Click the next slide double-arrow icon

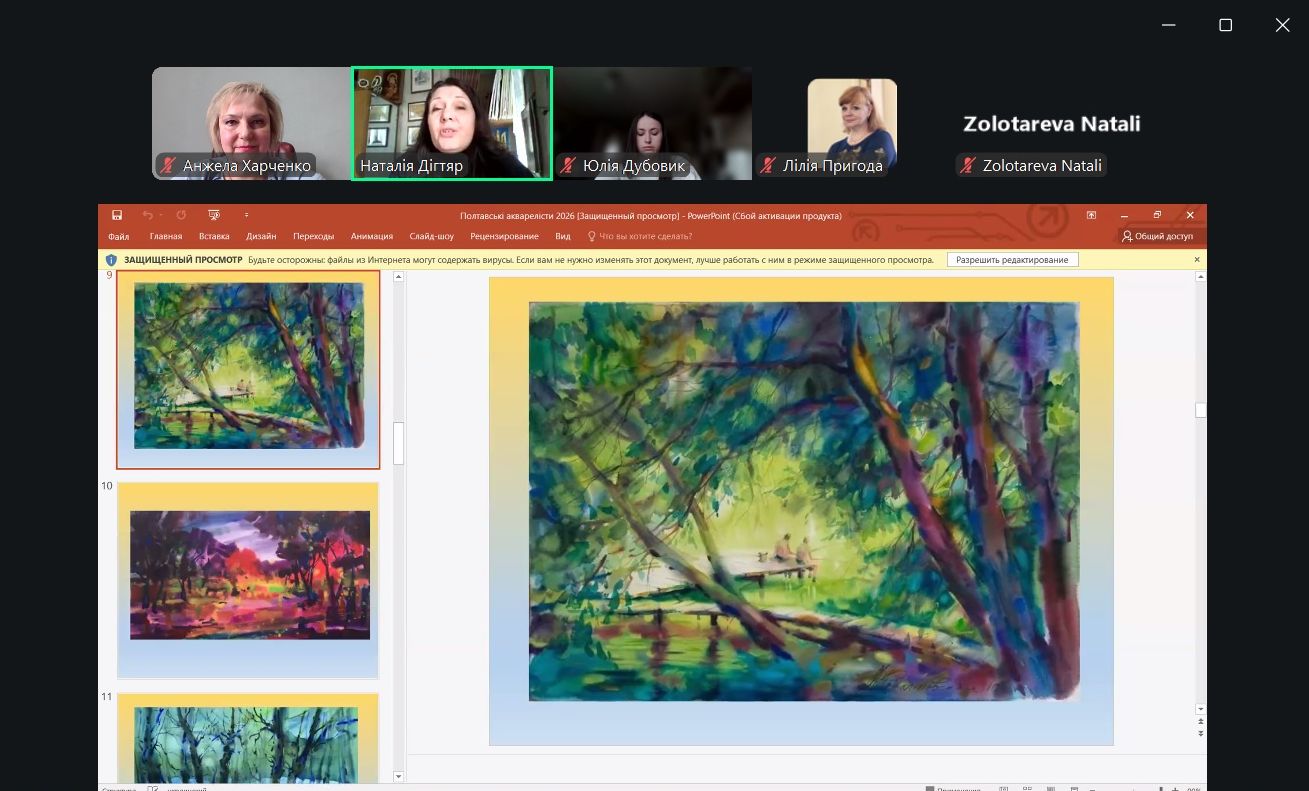(x=1201, y=733)
